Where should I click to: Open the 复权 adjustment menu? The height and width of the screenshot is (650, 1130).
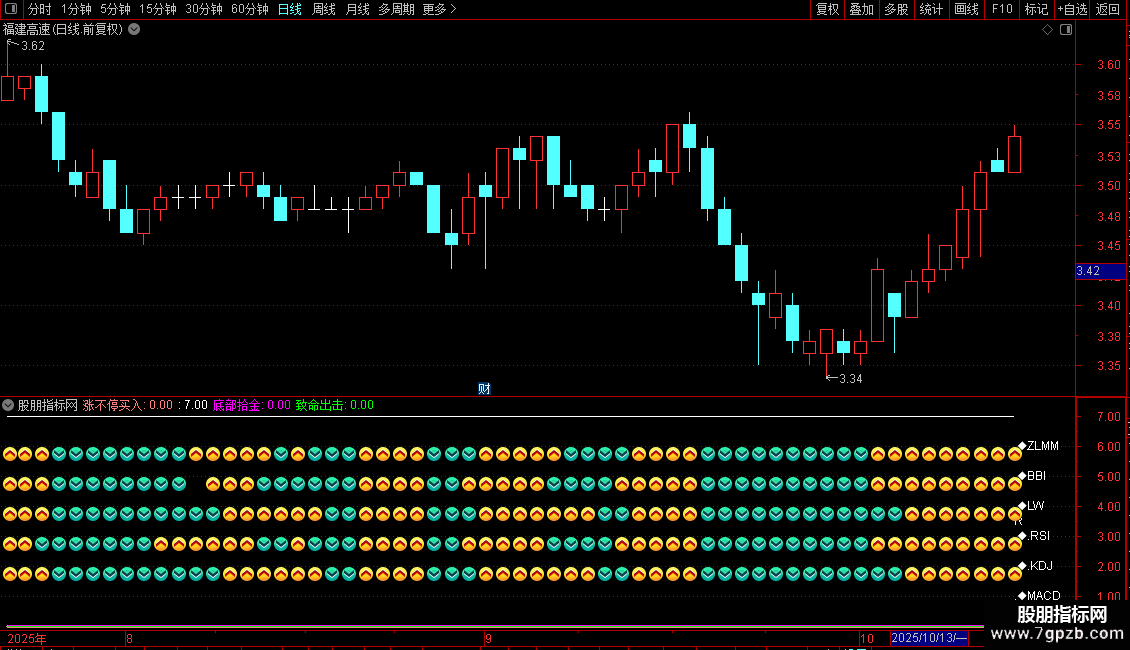827,9
